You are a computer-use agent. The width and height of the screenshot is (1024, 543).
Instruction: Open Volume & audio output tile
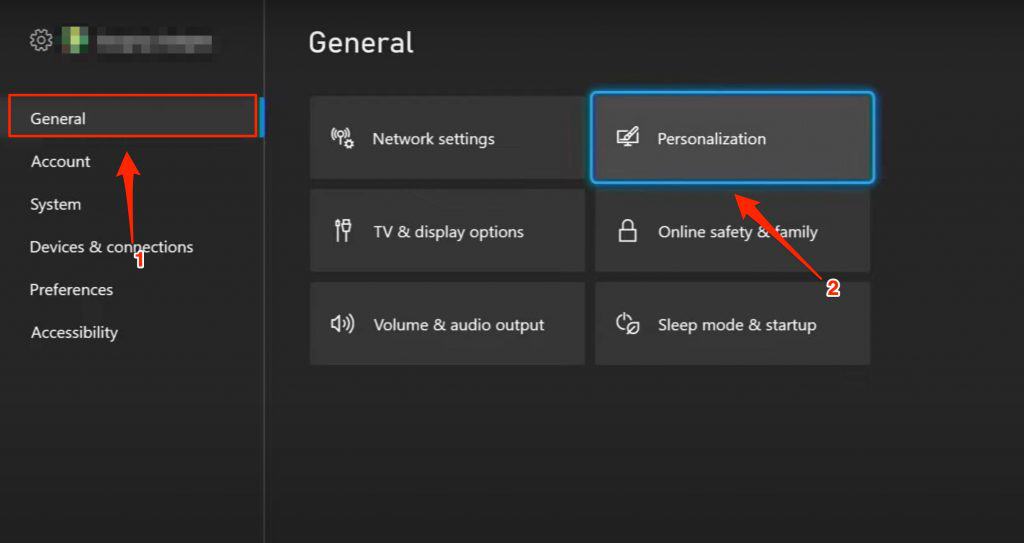[x=447, y=324]
